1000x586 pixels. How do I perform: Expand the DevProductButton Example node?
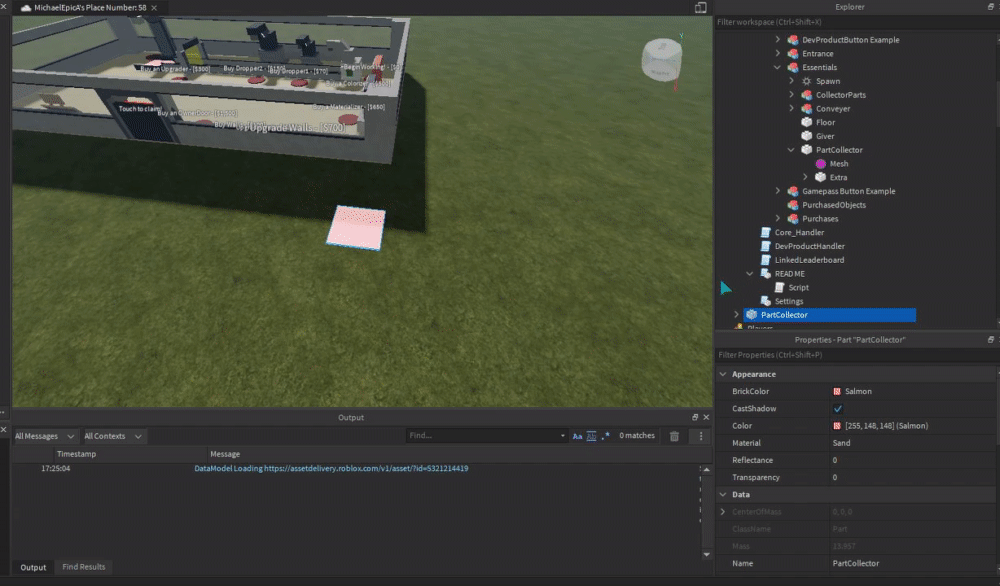777,40
